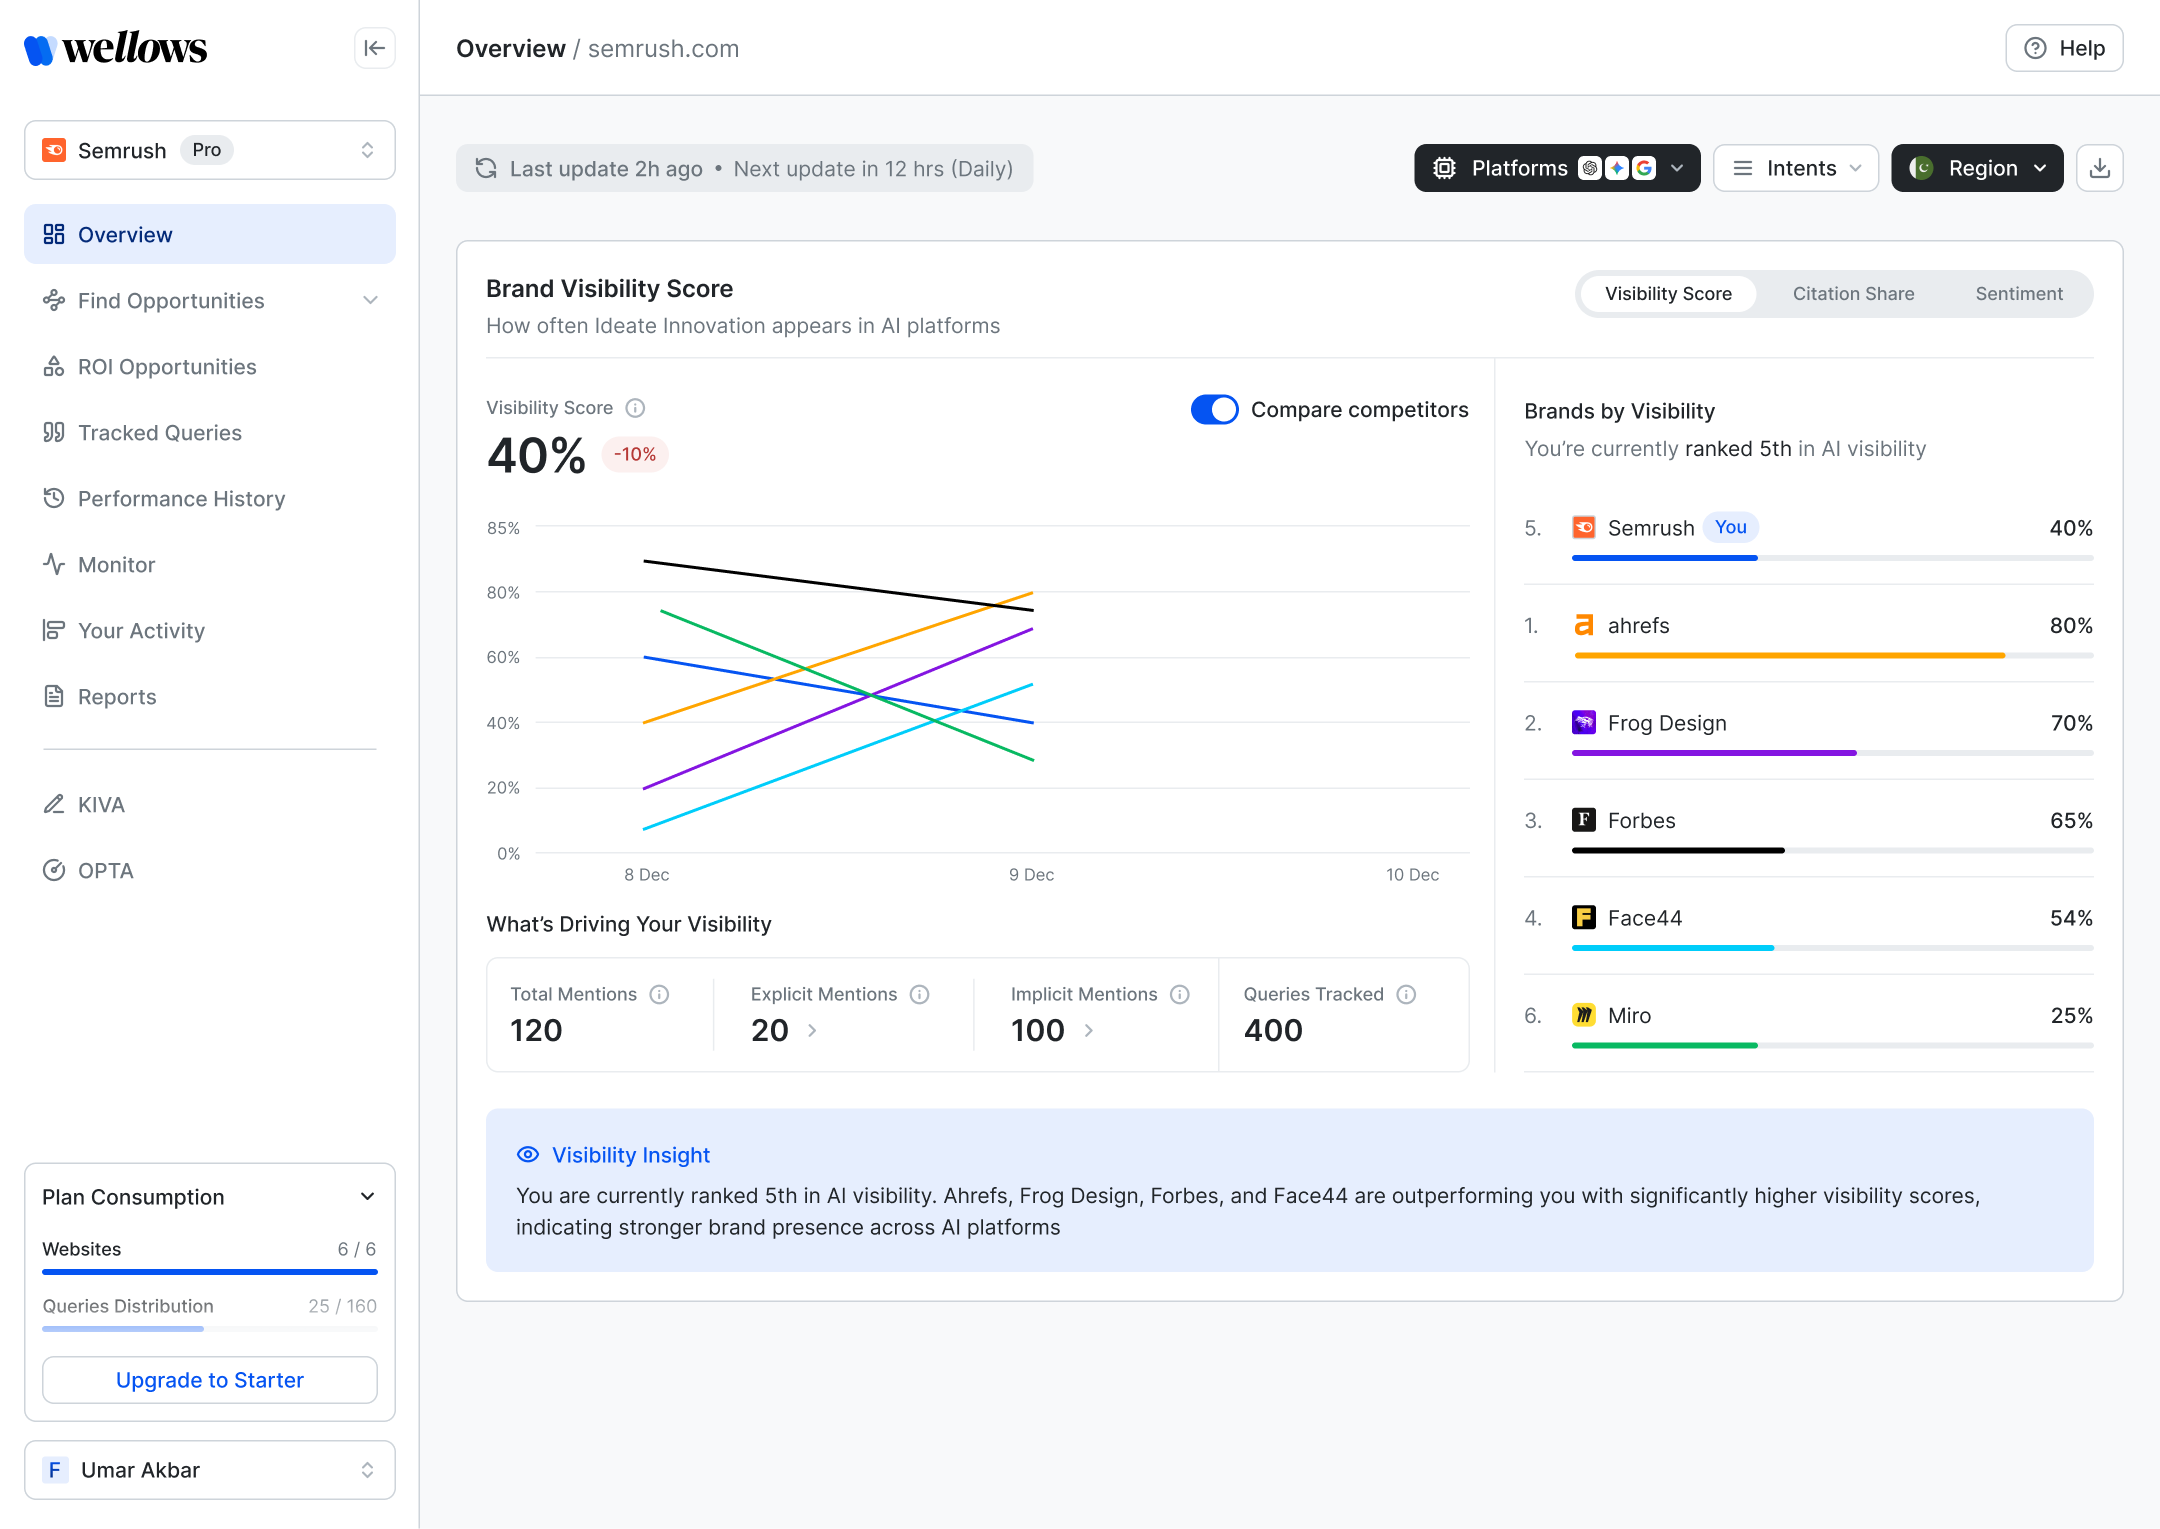Click the Pro plan badge
2160x1529 pixels.
pos(207,150)
